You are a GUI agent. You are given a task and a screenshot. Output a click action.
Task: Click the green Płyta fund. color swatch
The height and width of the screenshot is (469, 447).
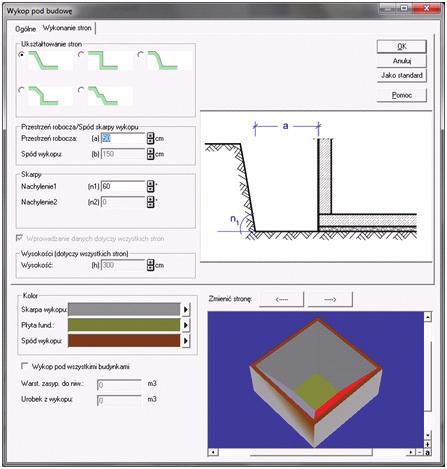[x=124, y=325]
